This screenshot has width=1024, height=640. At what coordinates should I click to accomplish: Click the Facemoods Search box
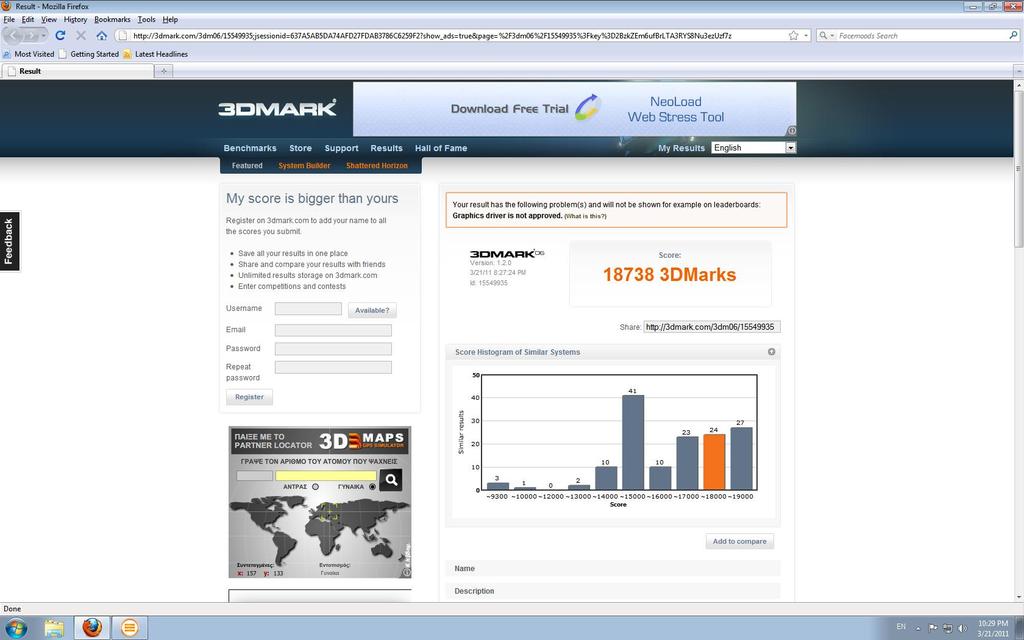921,35
